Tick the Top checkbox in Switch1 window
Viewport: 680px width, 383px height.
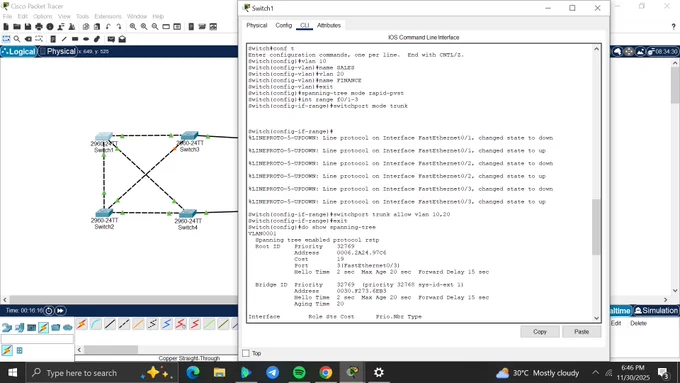[x=246, y=353]
